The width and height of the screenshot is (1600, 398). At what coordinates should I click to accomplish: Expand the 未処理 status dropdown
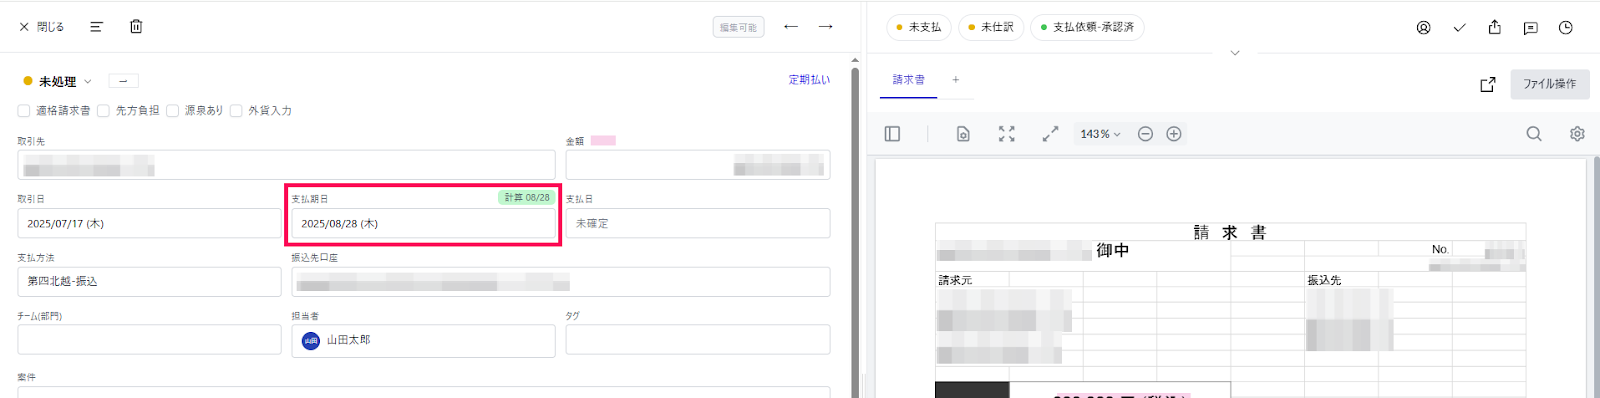click(x=58, y=81)
